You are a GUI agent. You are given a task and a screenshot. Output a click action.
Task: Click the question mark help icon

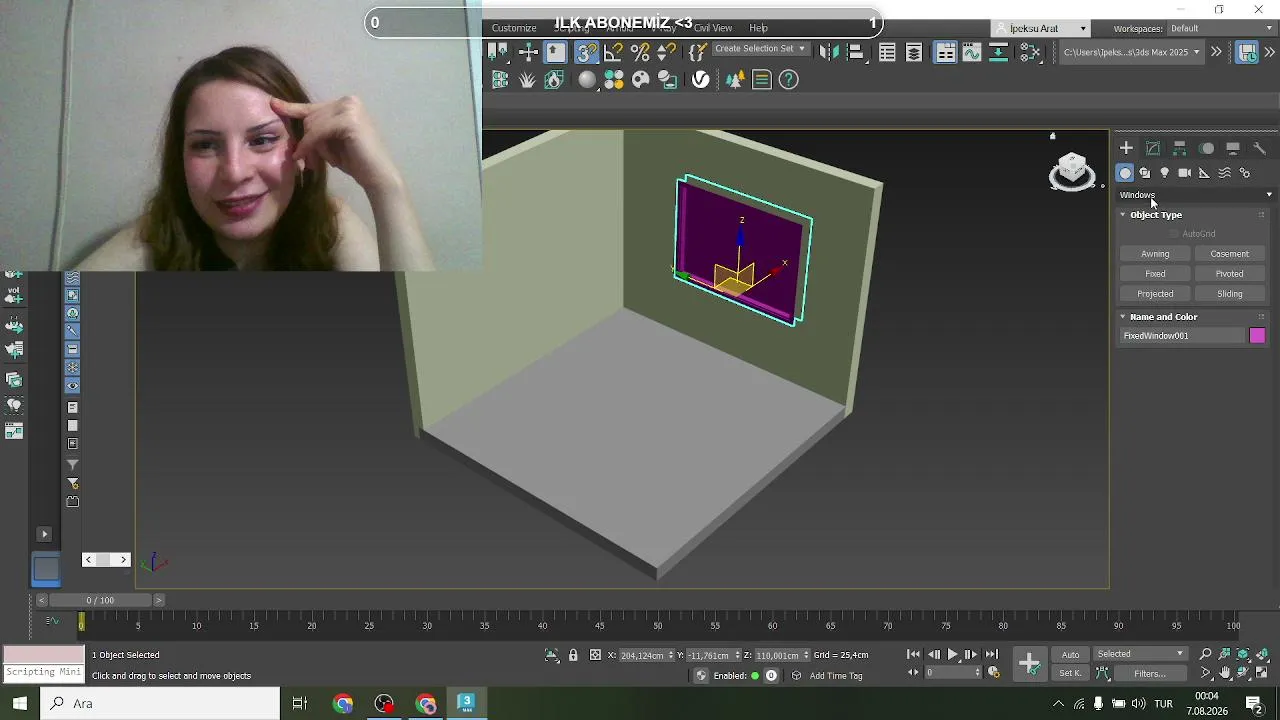(x=789, y=80)
